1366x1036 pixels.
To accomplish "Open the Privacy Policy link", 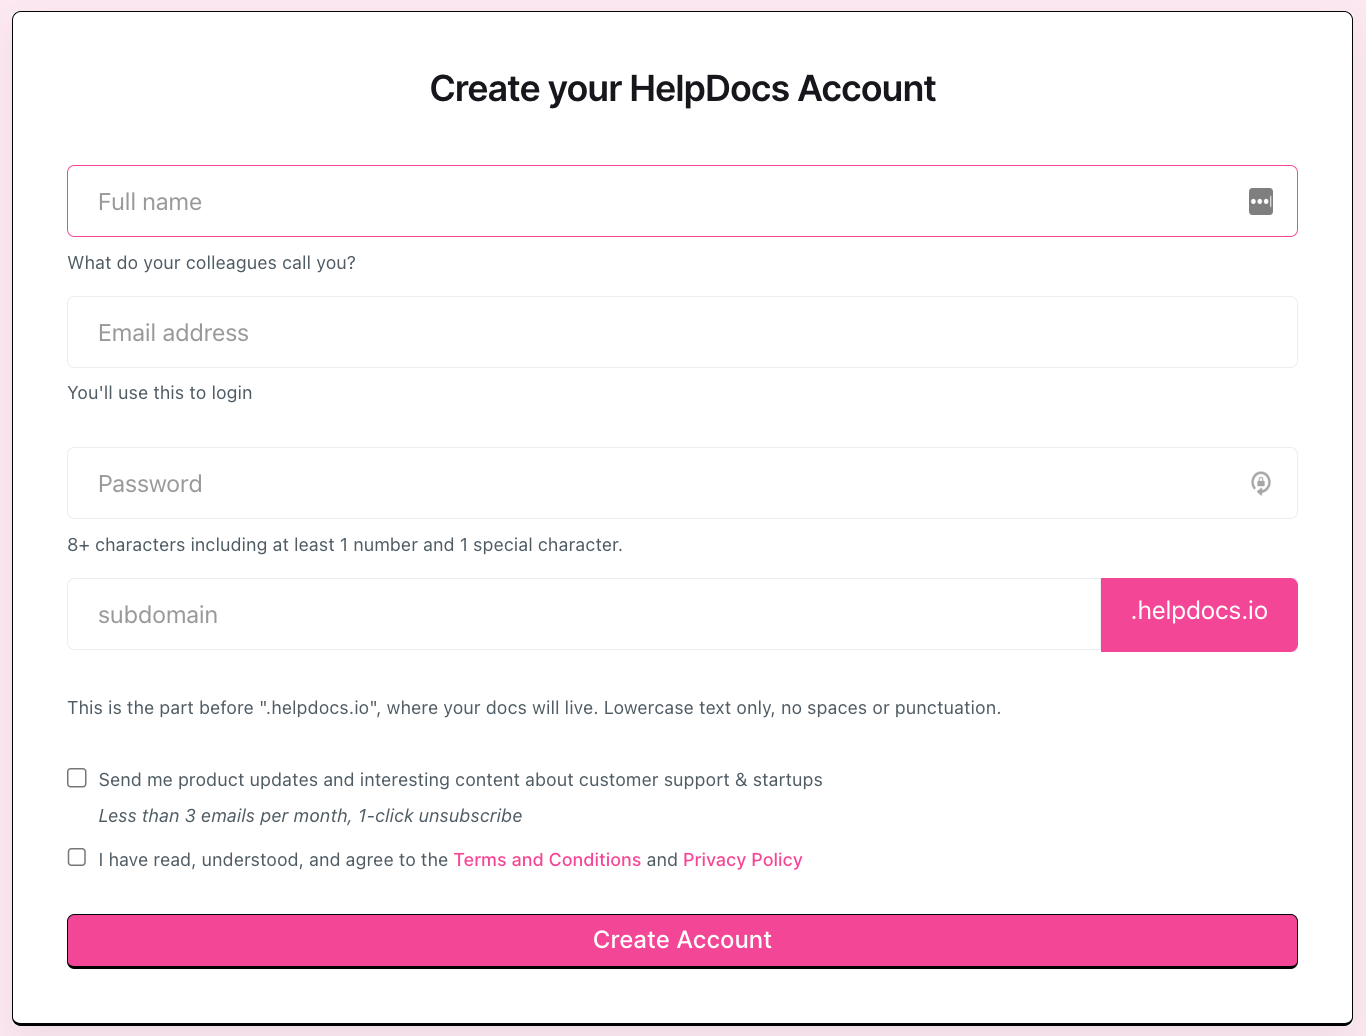I will click(x=743, y=860).
